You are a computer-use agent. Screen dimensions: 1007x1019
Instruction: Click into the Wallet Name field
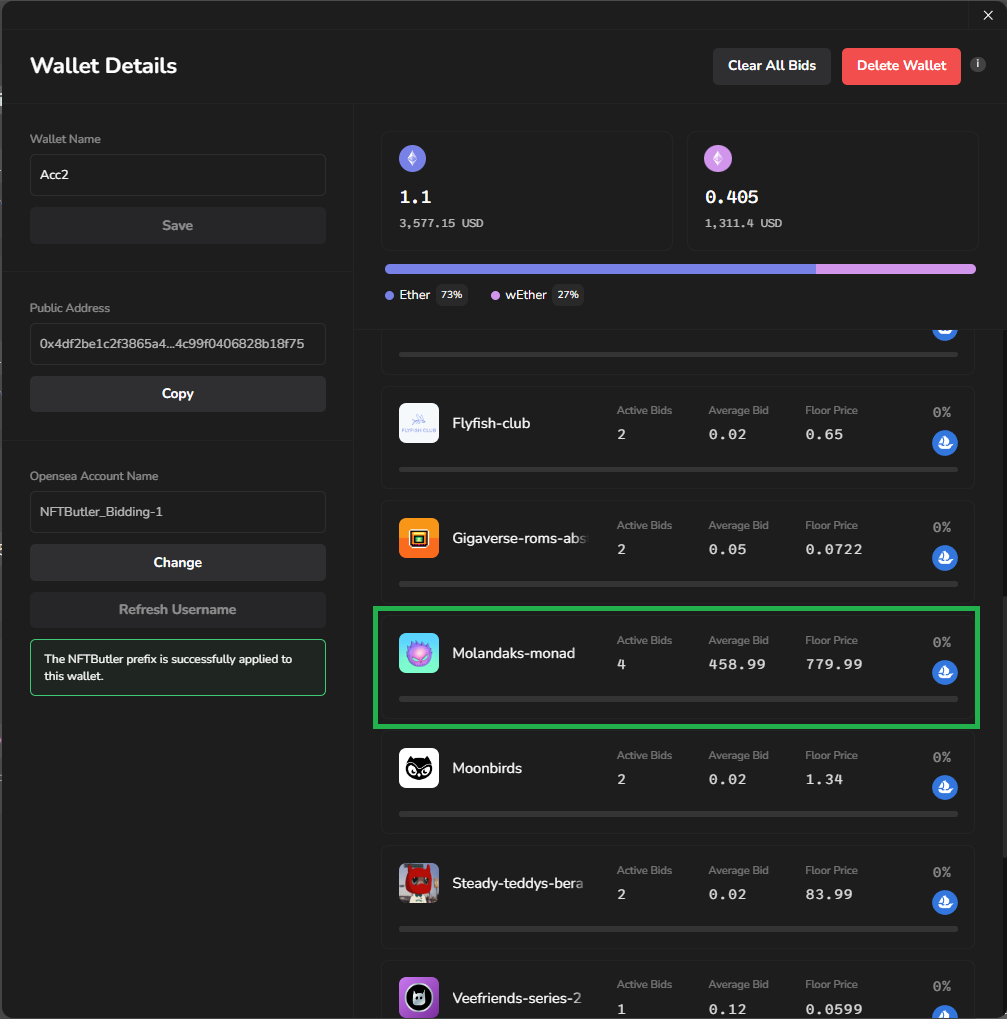(x=178, y=175)
